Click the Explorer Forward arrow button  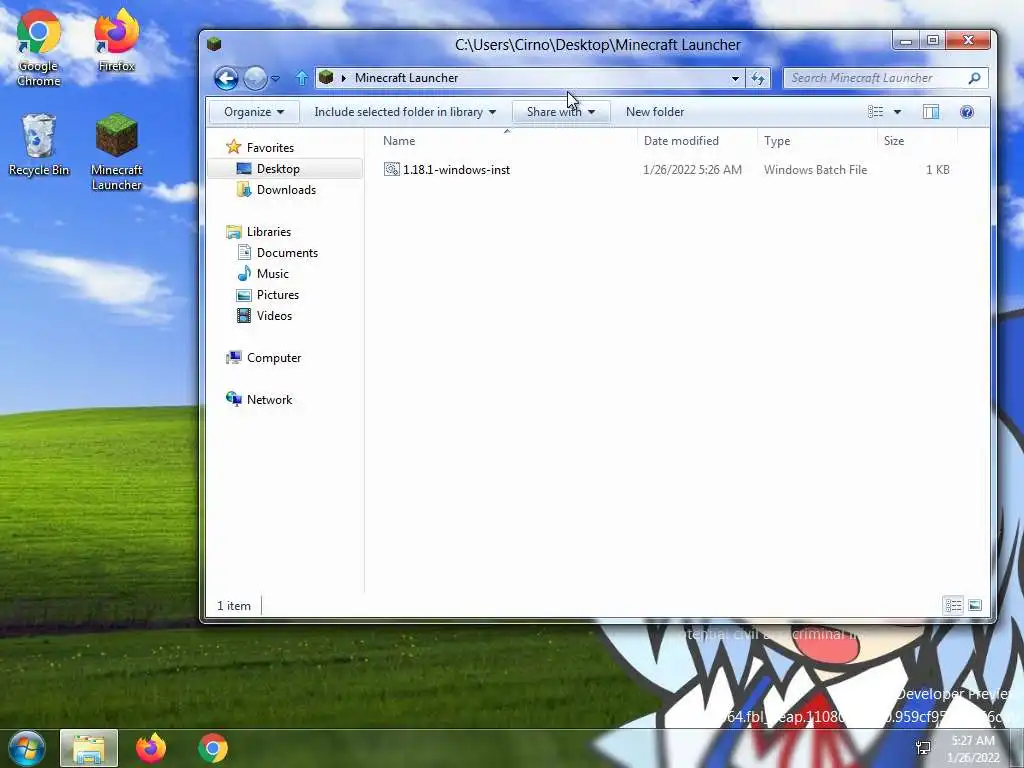point(255,78)
